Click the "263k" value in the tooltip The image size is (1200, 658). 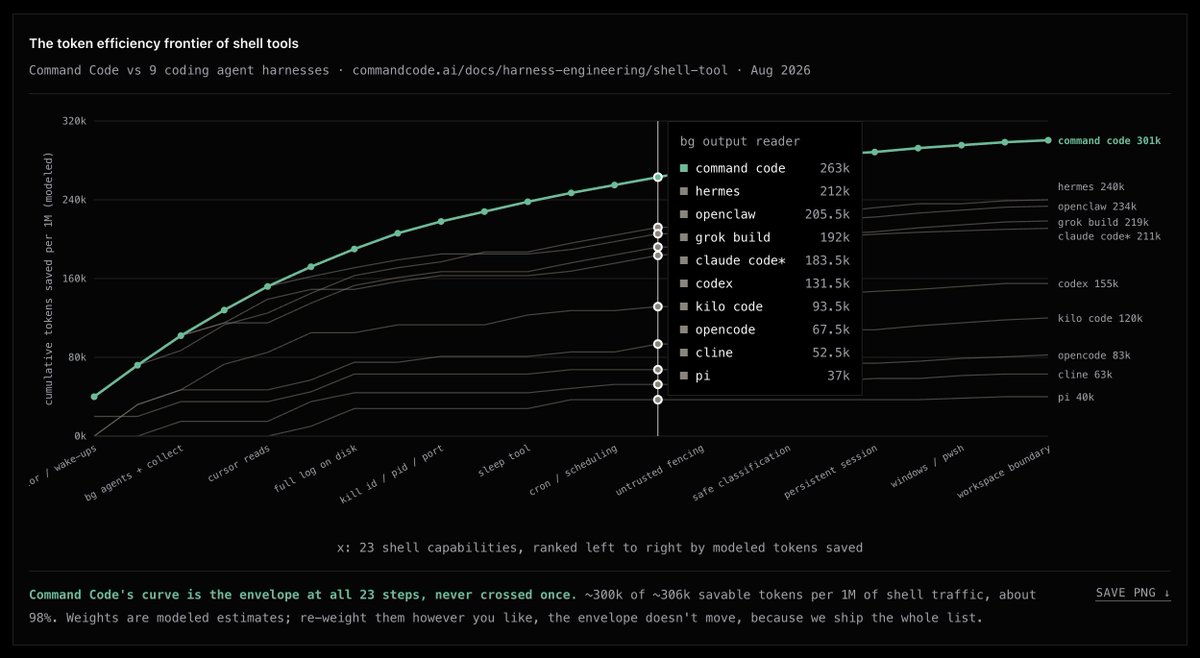click(833, 168)
